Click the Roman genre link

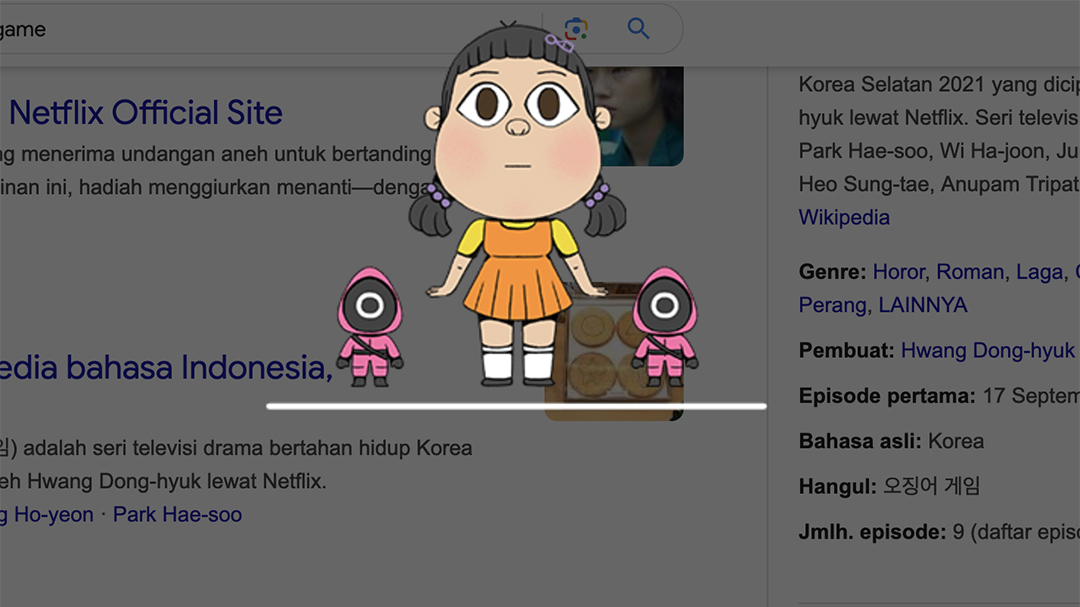coord(970,271)
